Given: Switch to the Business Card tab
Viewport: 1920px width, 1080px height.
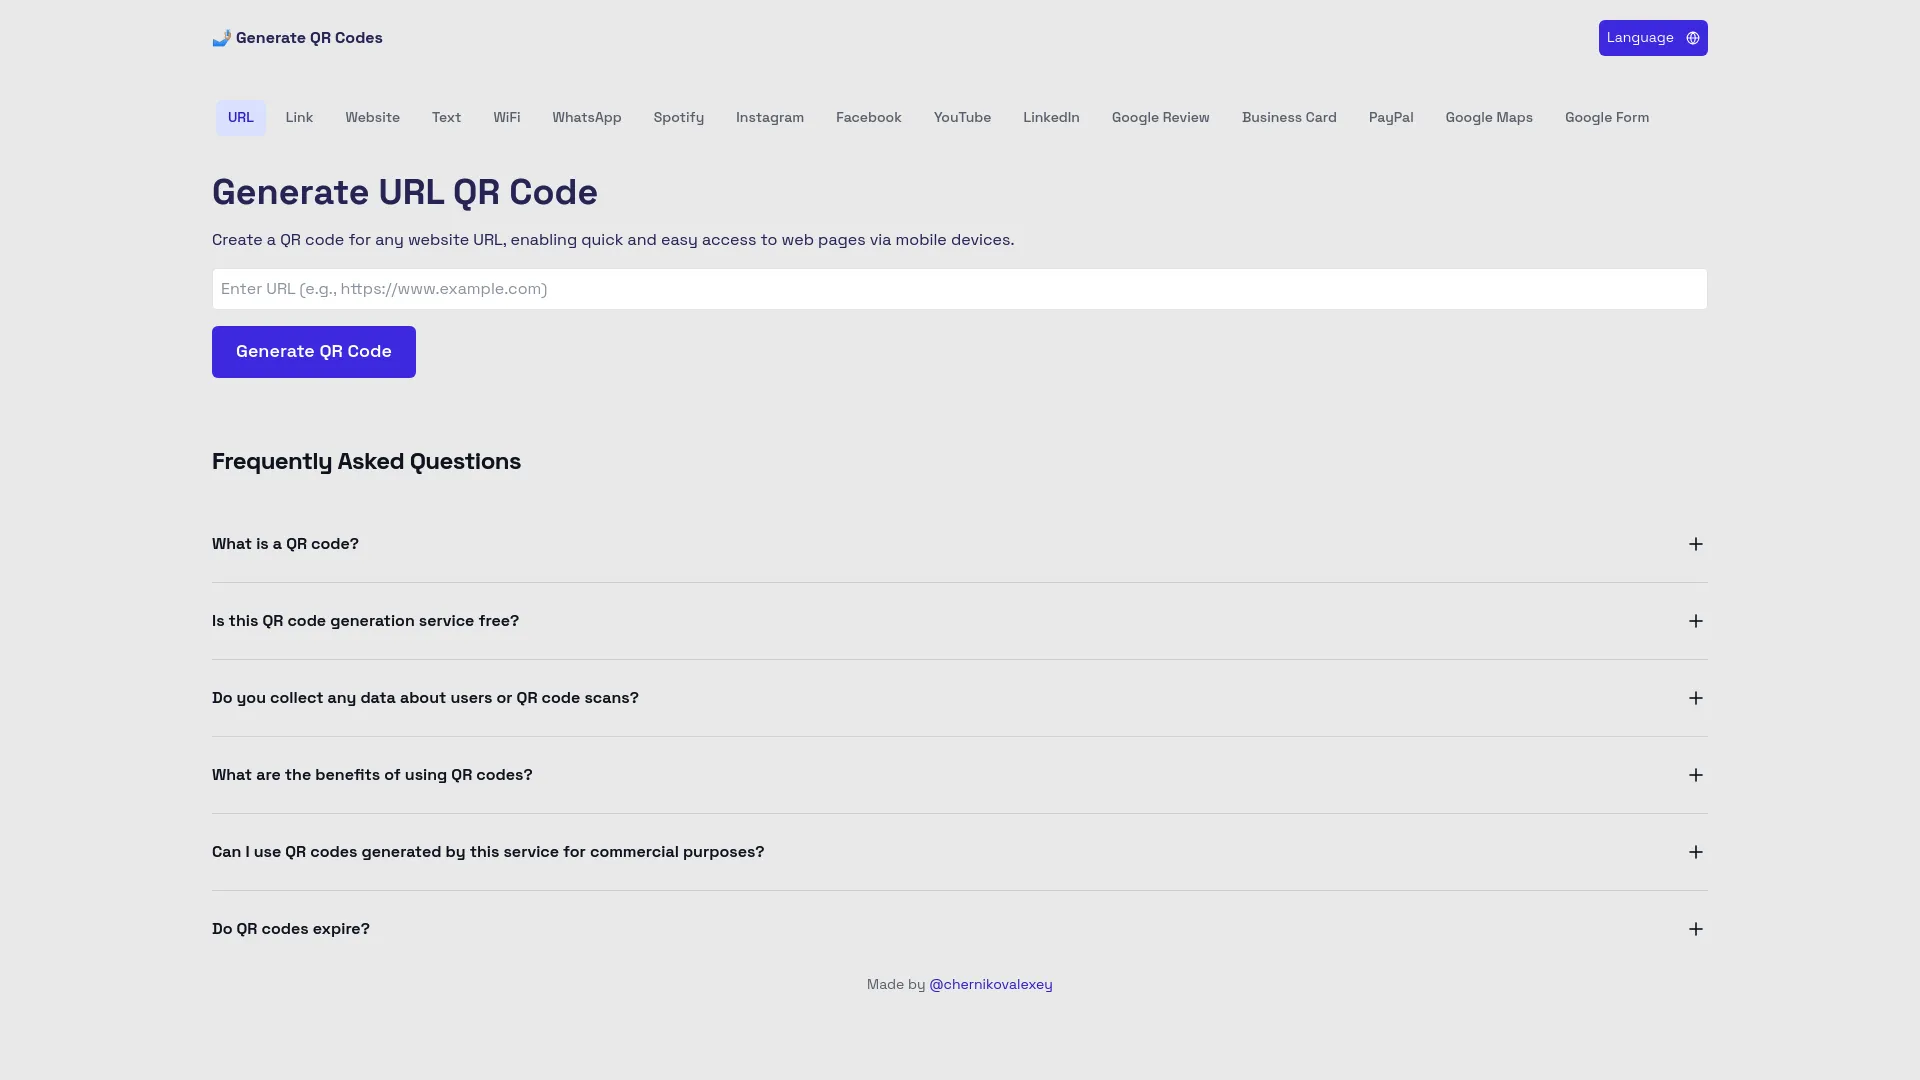Looking at the screenshot, I should point(1289,118).
